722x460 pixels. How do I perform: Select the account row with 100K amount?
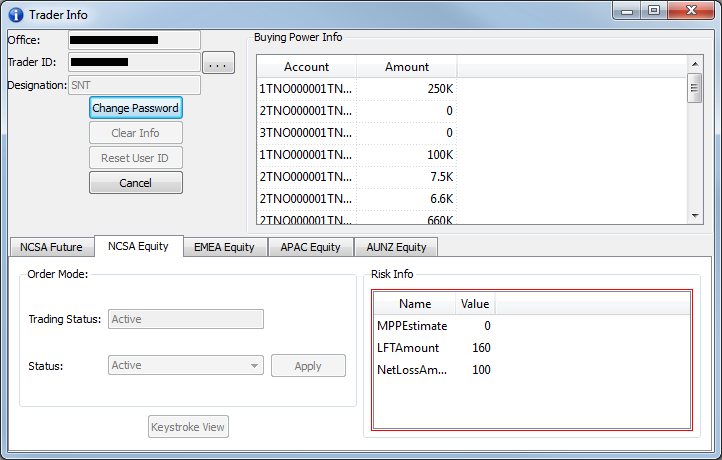[x=356, y=155]
